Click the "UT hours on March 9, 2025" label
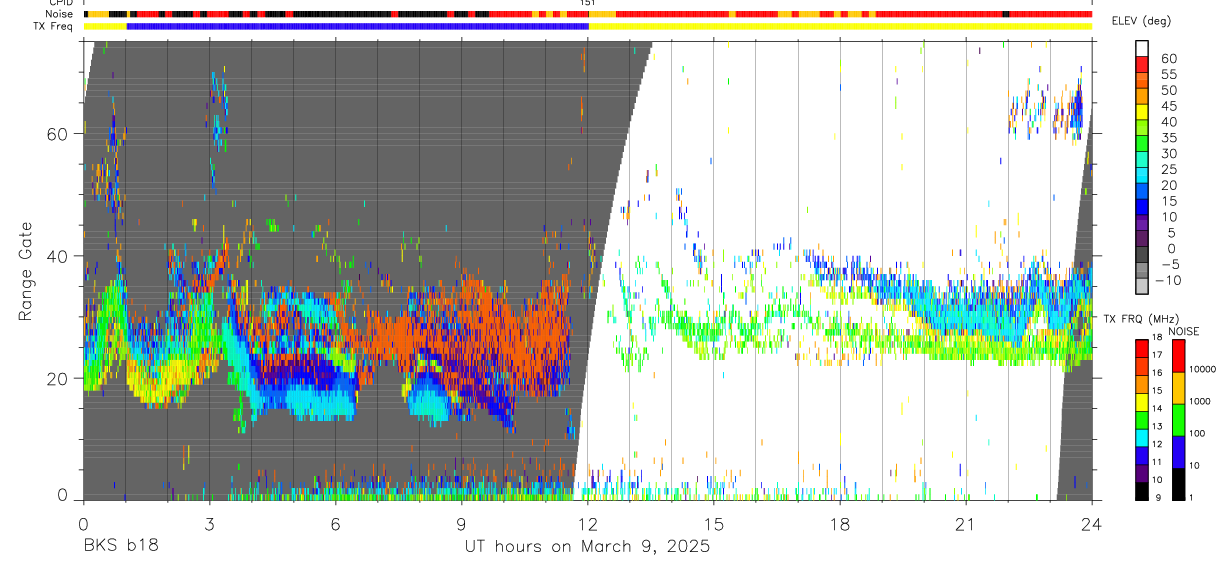This screenshot has height=567, width=1228. tap(587, 547)
